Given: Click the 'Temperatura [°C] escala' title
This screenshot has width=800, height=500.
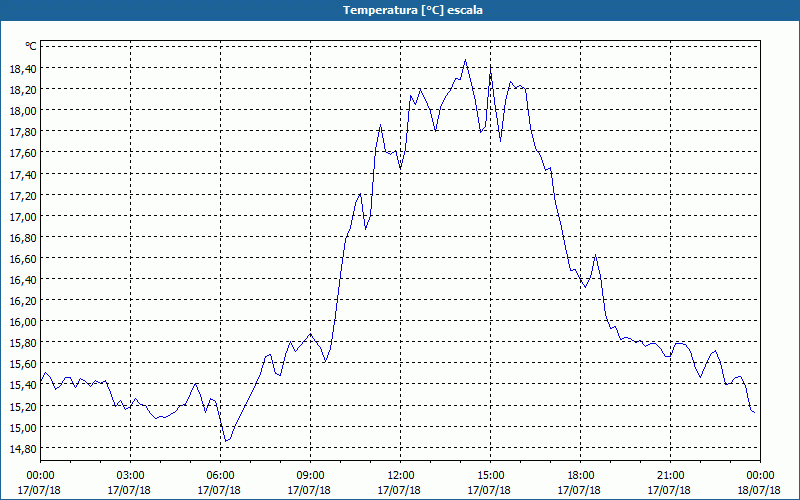Looking at the screenshot, I should tap(413, 10).
